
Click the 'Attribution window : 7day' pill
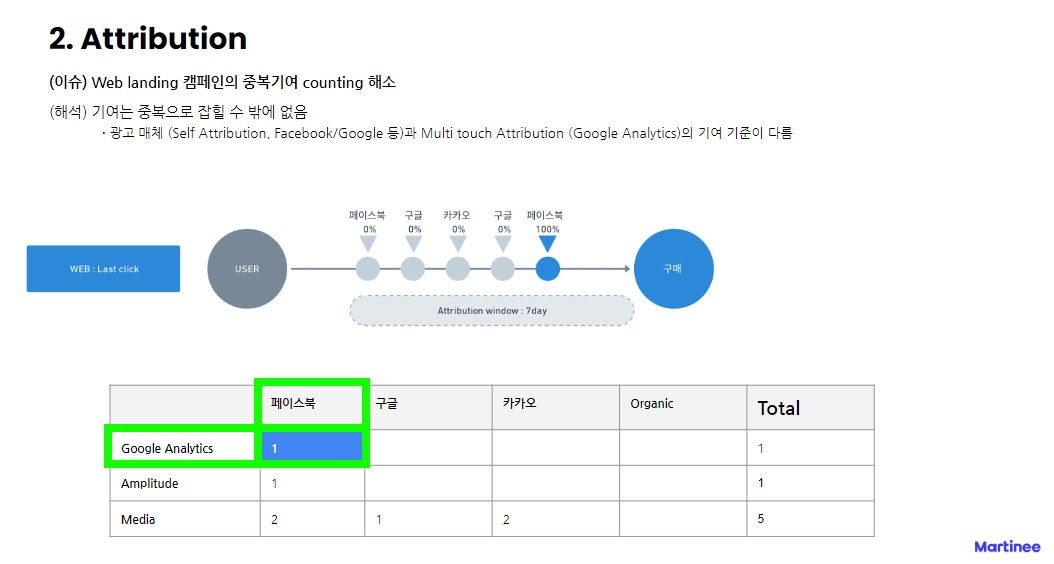tap(492, 311)
